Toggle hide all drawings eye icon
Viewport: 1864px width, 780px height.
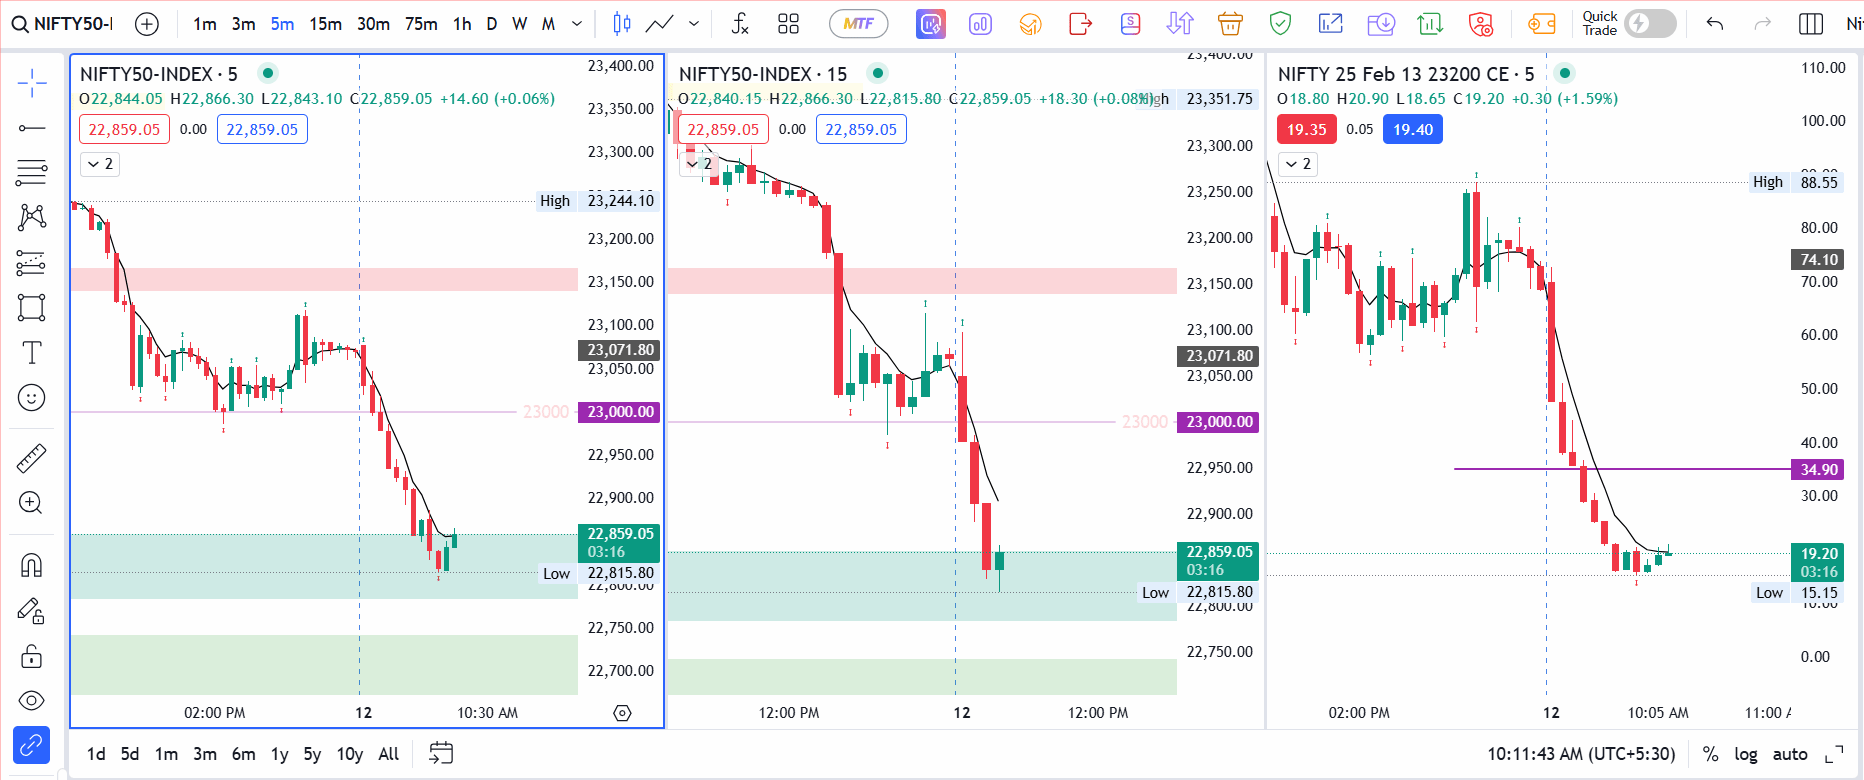pyautogui.click(x=31, y=700)
